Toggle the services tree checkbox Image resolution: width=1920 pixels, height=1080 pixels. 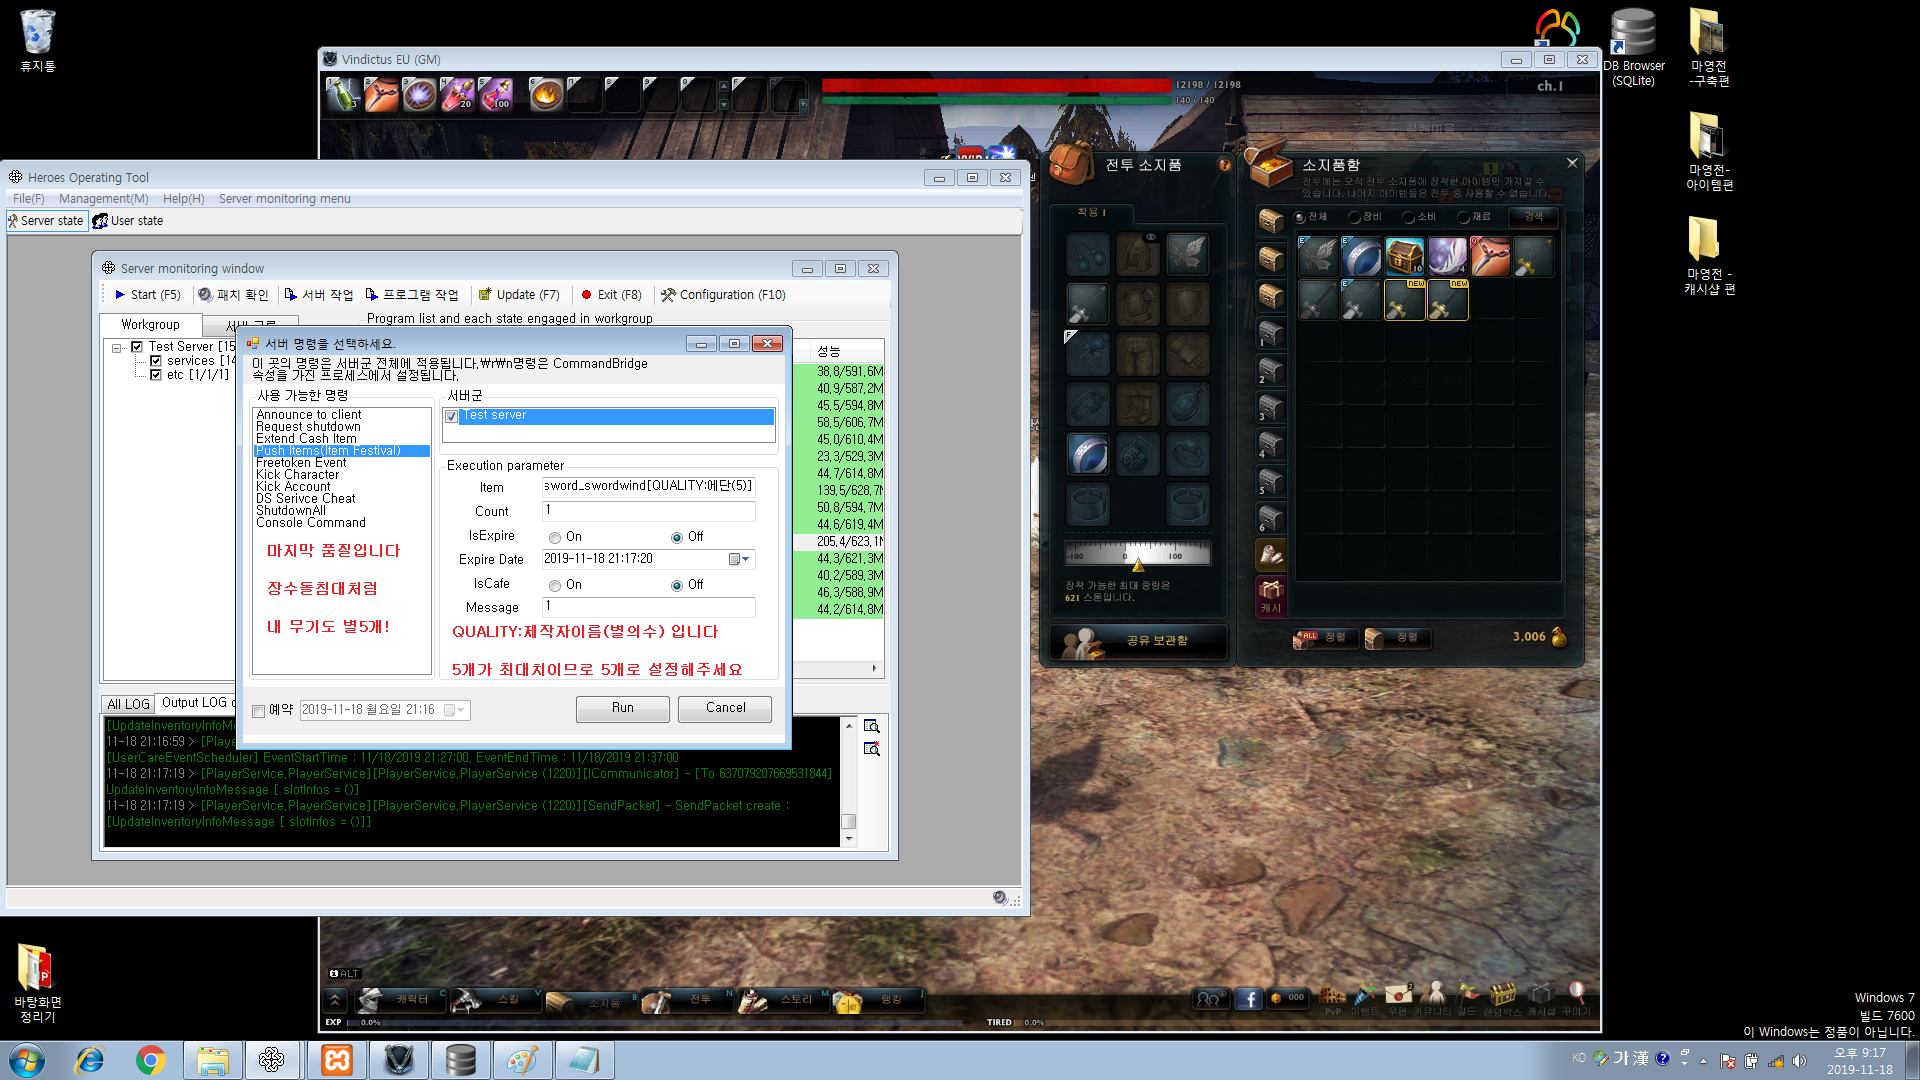tap(155, 361)
